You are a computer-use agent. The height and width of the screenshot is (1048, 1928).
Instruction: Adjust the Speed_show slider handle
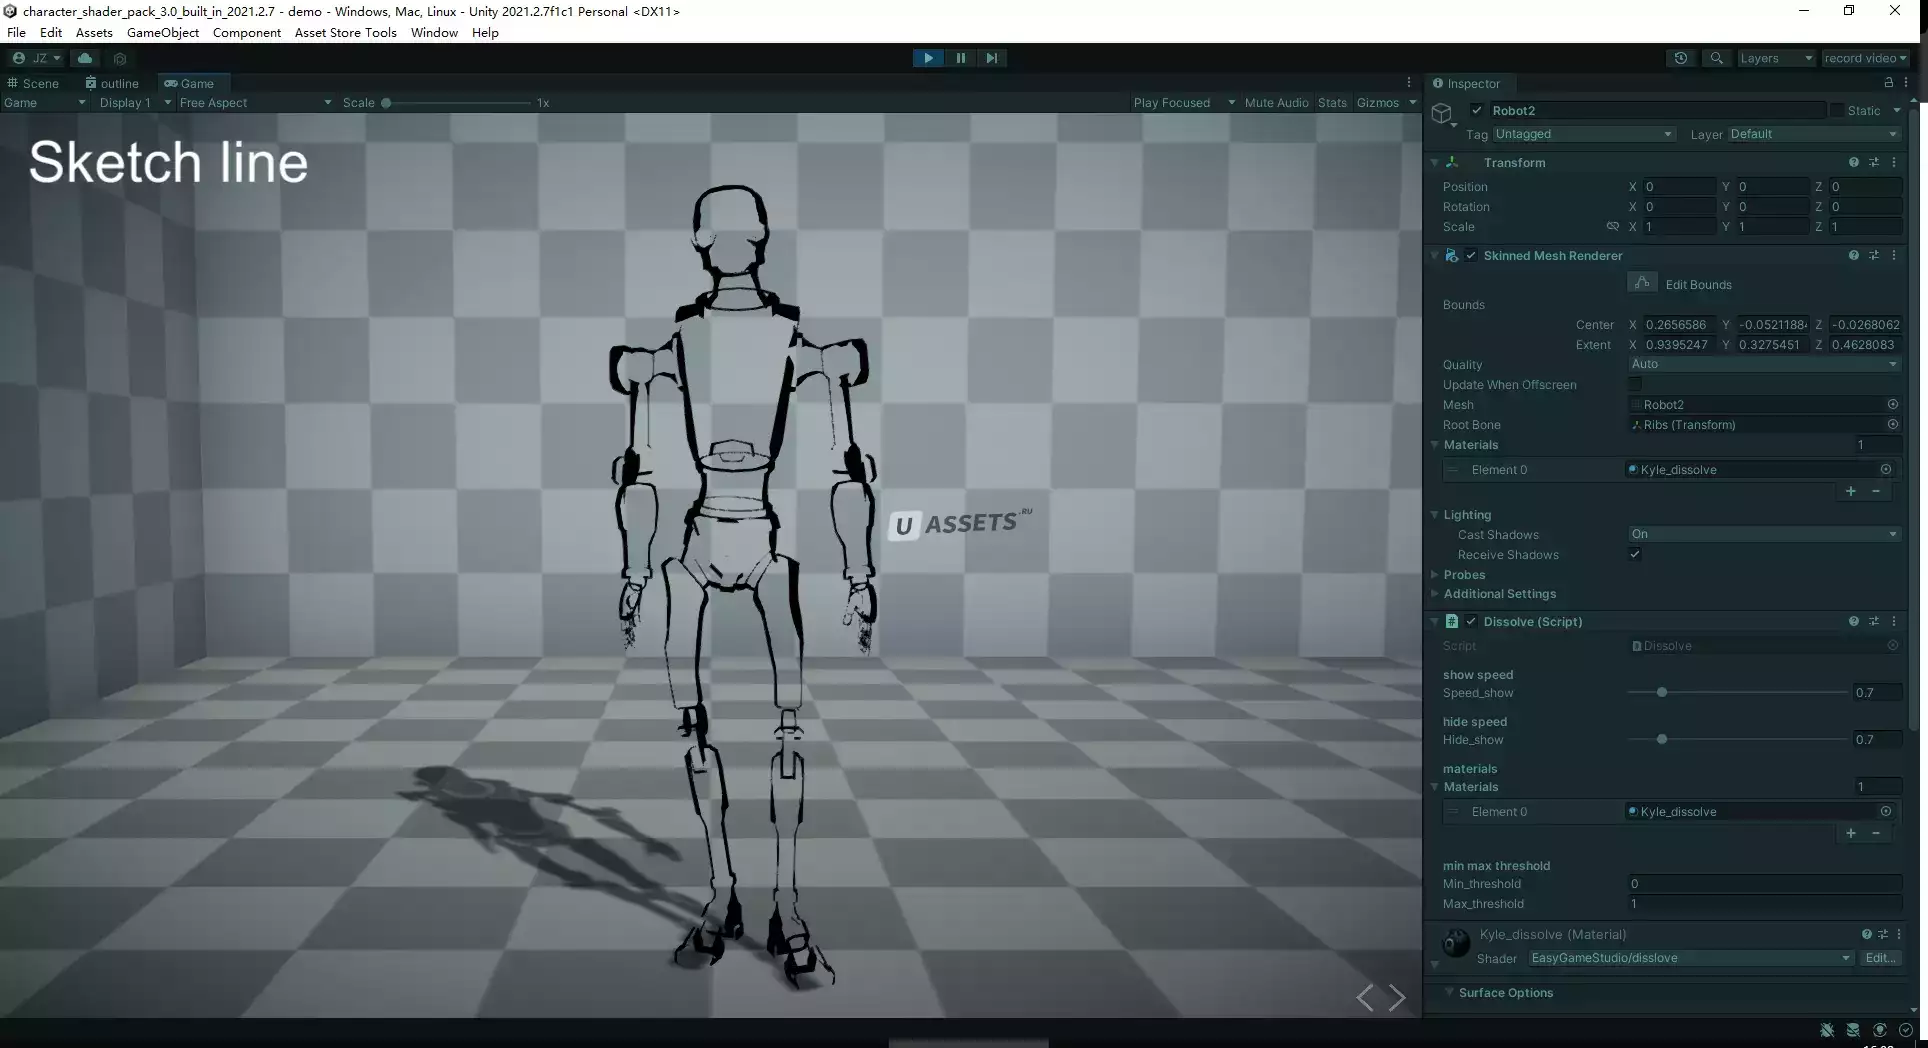coord(1661,693)
